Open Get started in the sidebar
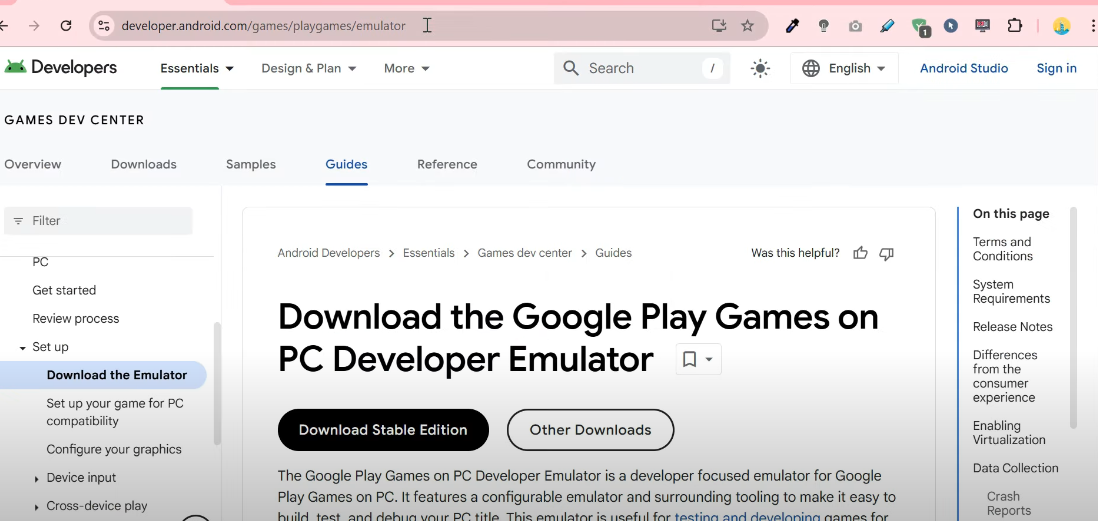The width and height of the screenshot is (1098, 521). 64,290
